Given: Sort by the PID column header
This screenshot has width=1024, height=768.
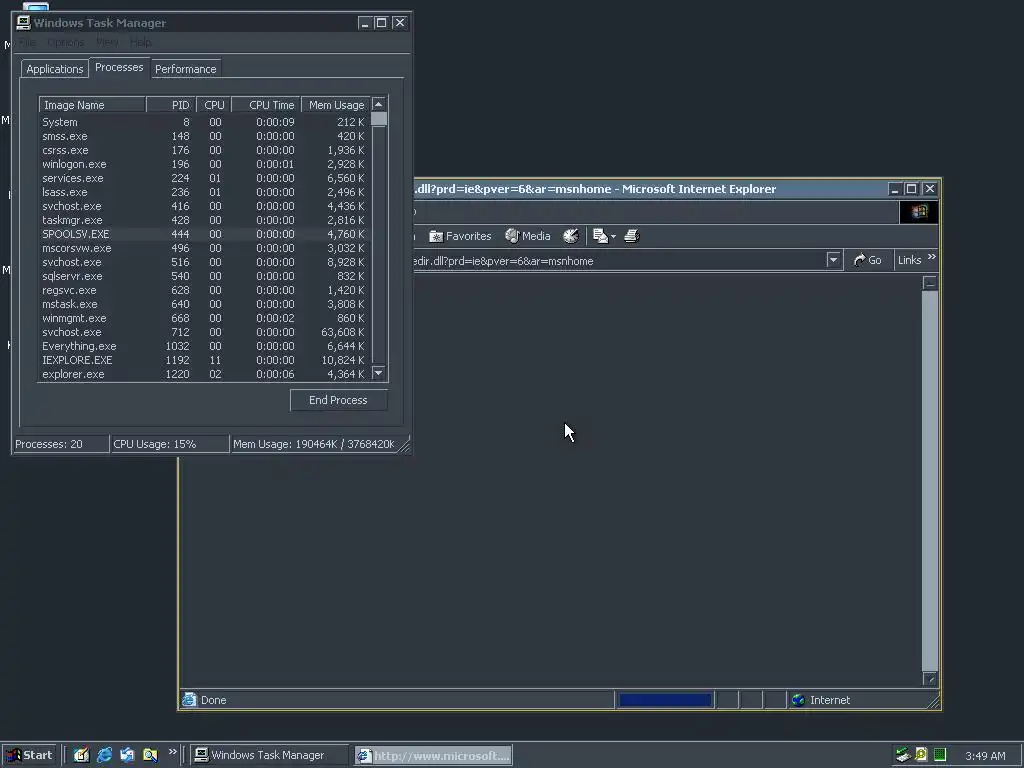Looking at the screenshot, I should 170,105.
